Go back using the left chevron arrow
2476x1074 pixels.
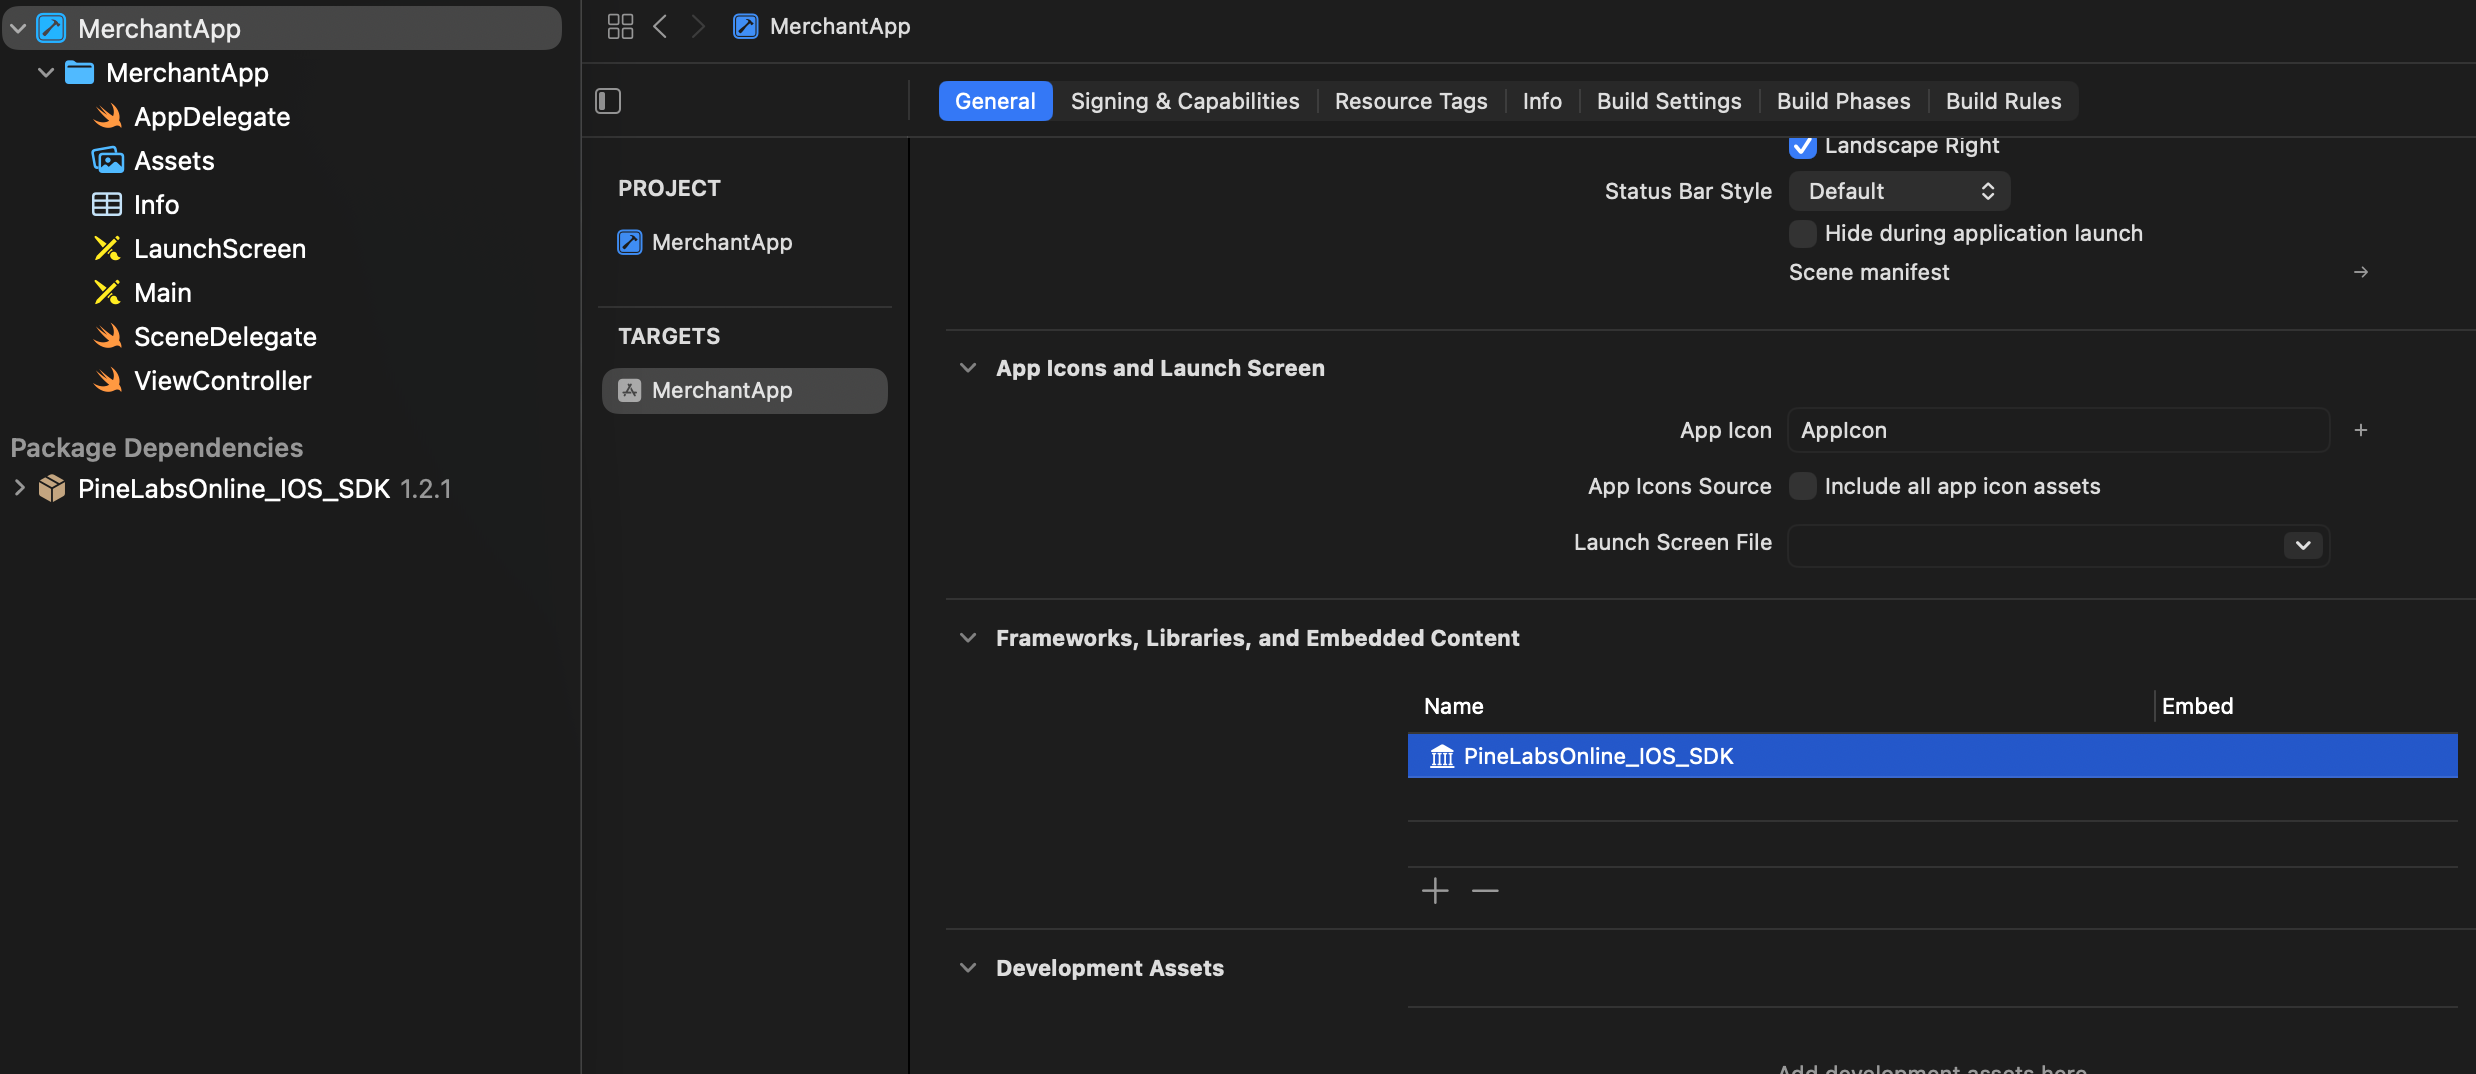(x=660, y=27)
